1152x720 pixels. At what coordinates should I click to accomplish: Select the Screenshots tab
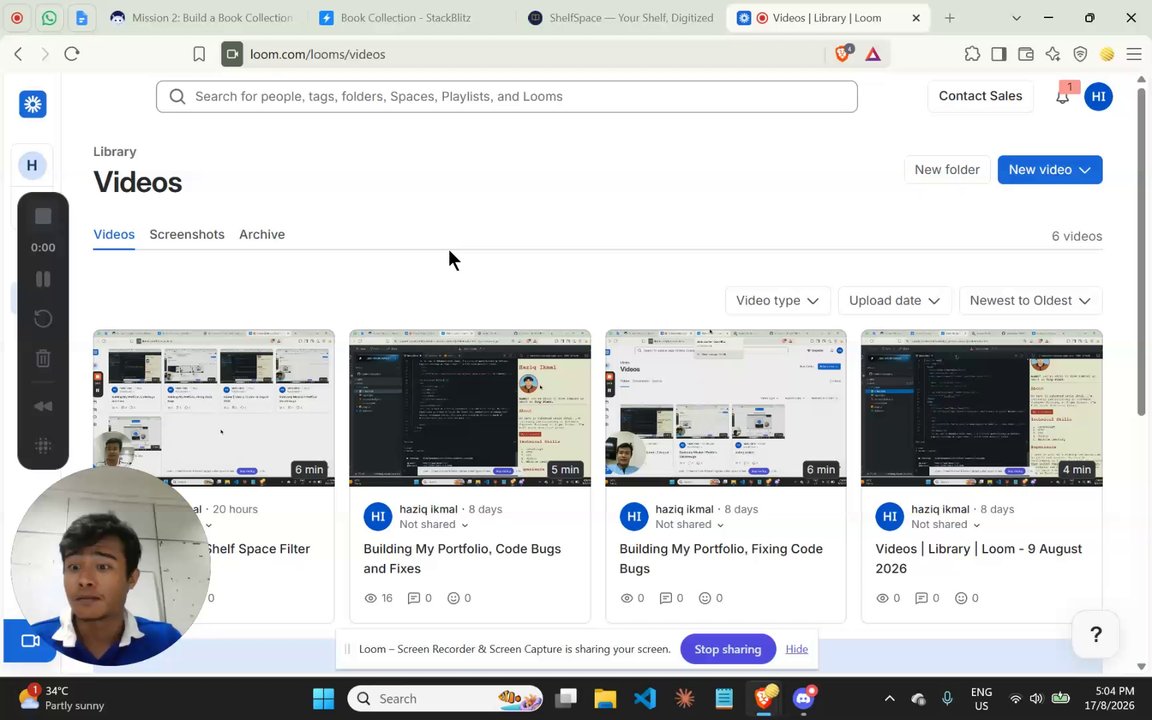tap(187, 234)
